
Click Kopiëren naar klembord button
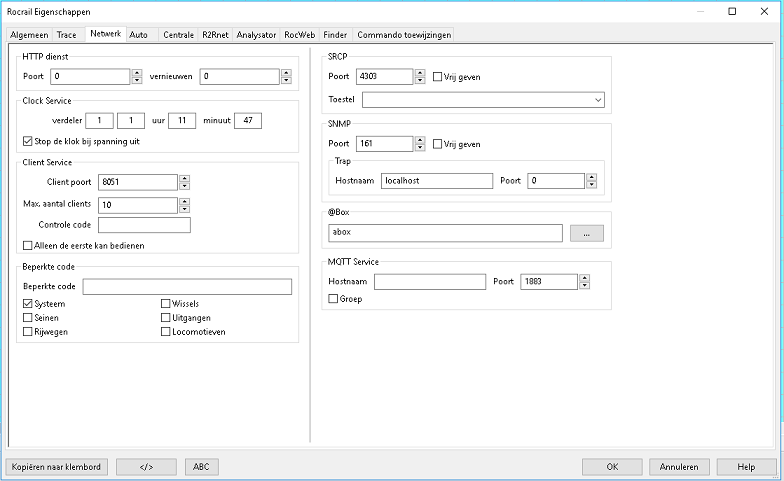click(x=57, y=466)
